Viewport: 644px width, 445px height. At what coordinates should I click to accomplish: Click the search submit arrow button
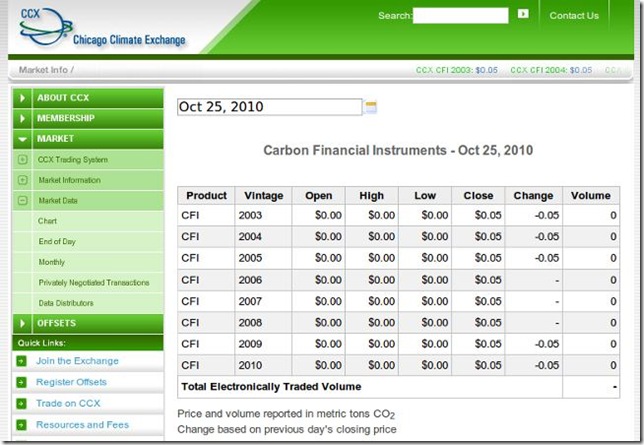[x=523, y=15]
